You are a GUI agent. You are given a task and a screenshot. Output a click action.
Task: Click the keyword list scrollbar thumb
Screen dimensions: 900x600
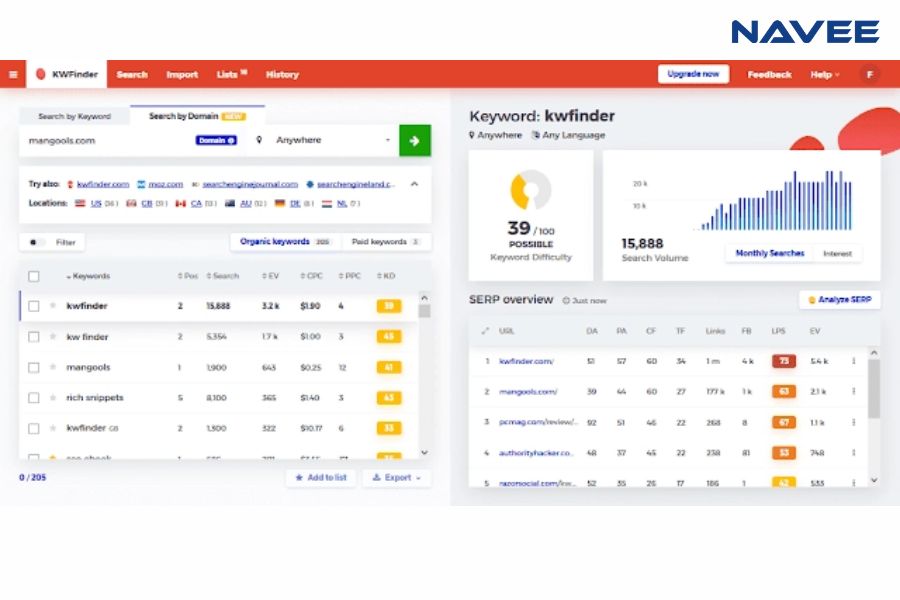pyautogui.click(x=424, y=311)
